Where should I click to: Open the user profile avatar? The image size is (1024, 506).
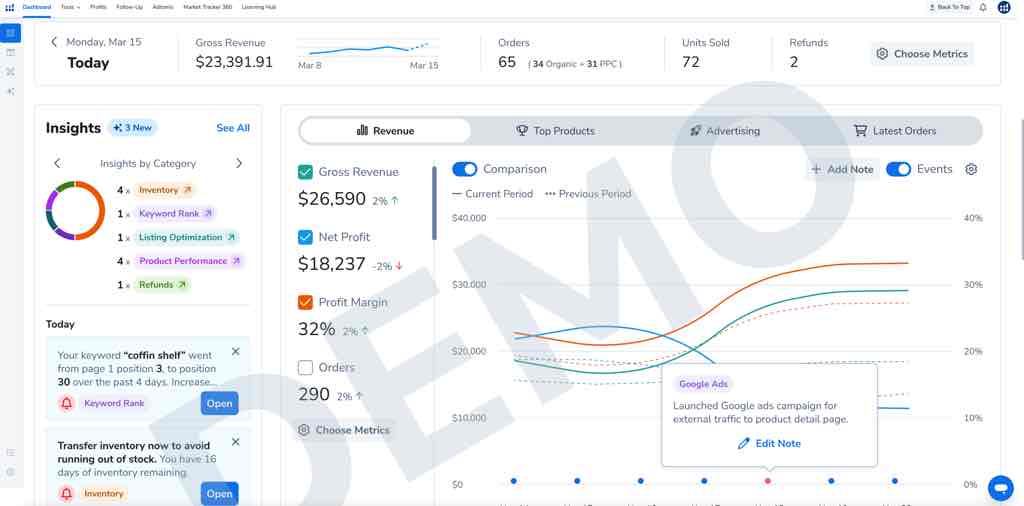[1004, 7]
